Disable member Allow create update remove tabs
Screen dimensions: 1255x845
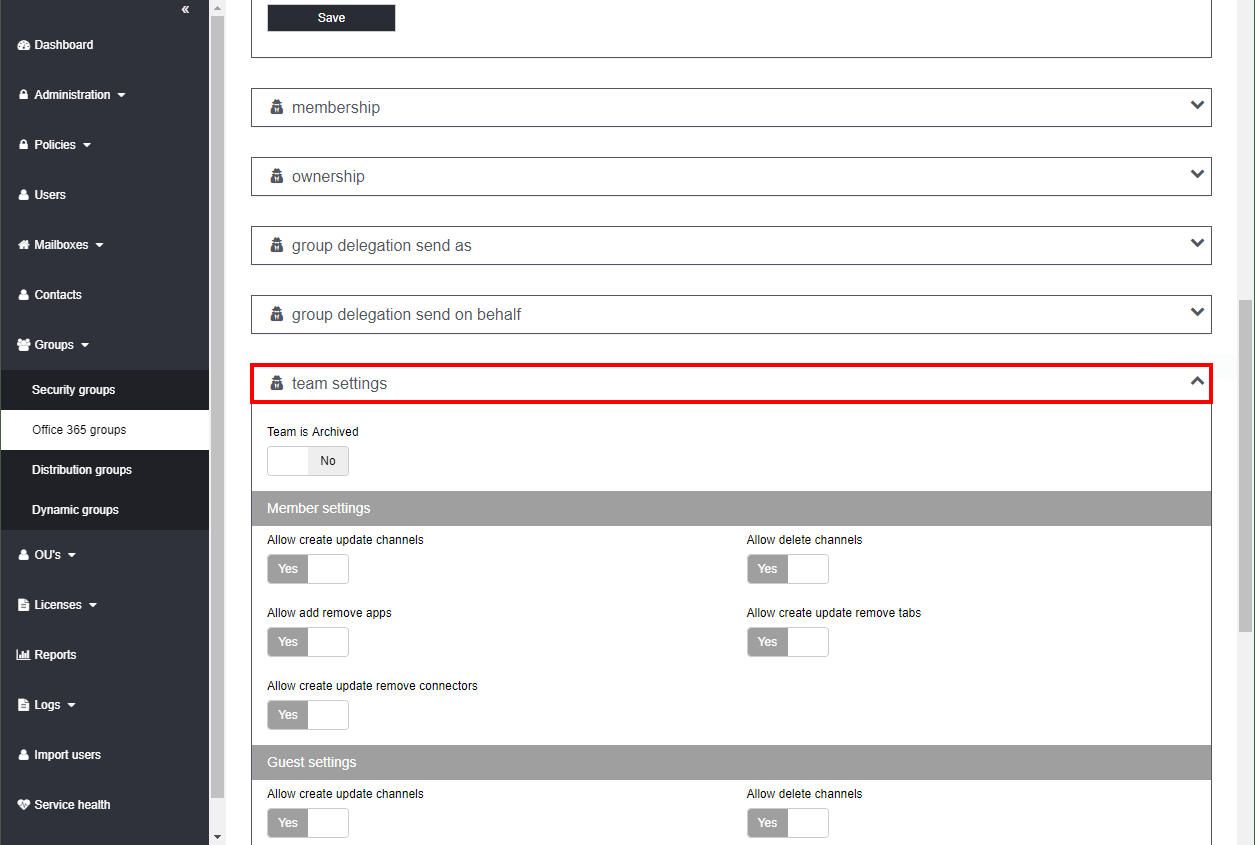pyautogui.click(x=788, y=642)
